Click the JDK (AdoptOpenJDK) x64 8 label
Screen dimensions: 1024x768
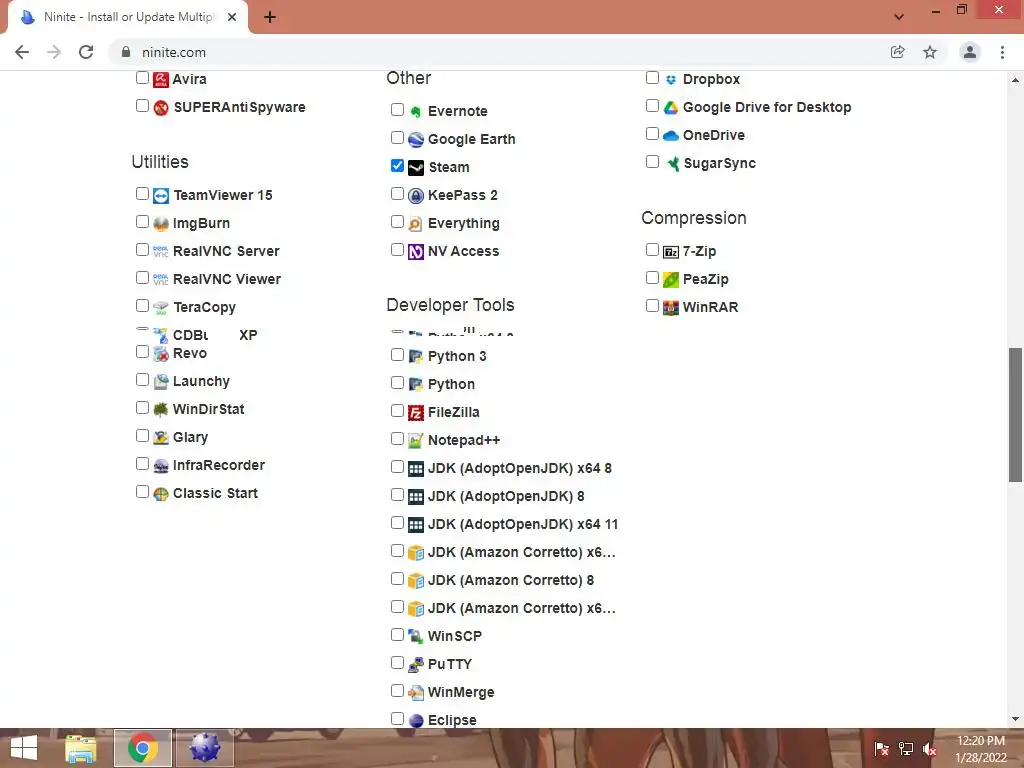tap(520, 468)
